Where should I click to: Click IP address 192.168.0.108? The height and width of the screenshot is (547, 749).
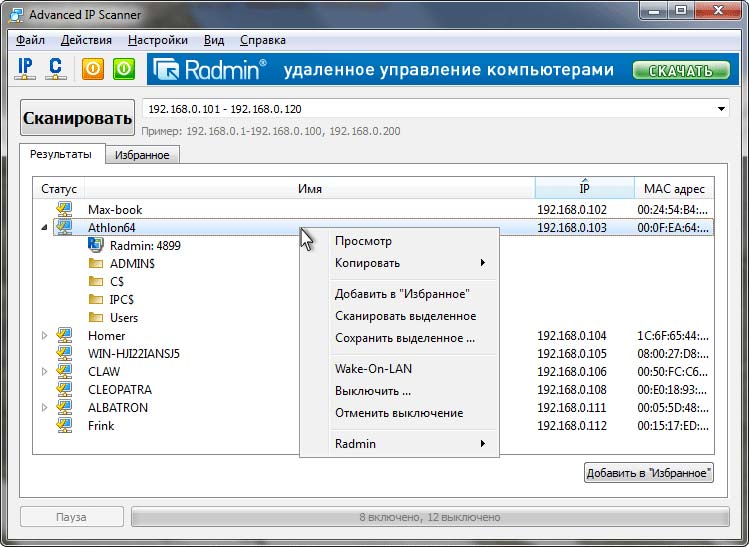pyautogui.click(x=572, y=390)
